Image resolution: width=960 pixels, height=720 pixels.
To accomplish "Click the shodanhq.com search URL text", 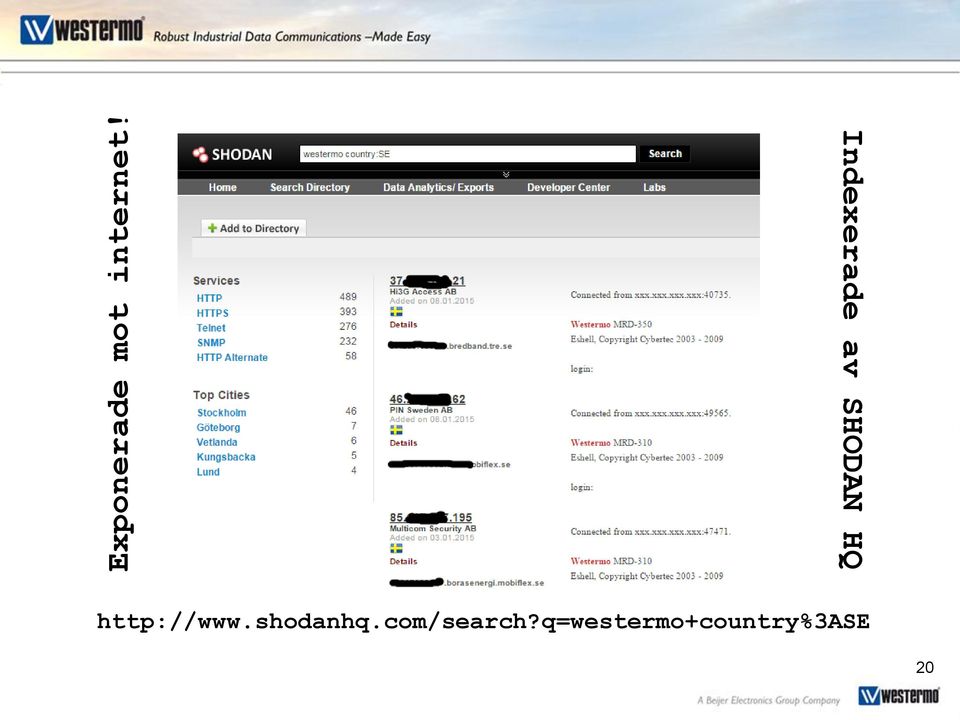I will coord(483,621).
